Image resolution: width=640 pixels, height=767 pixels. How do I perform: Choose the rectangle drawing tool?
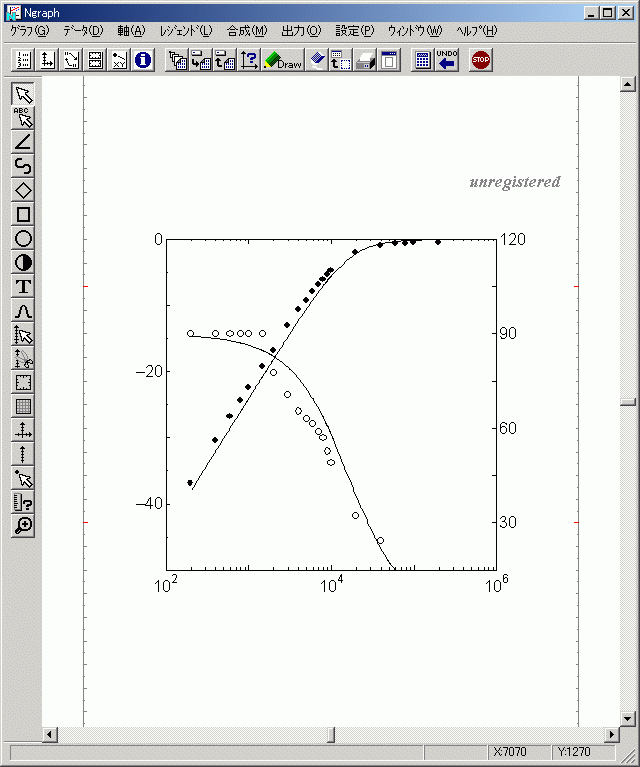(x=24, y=214)
